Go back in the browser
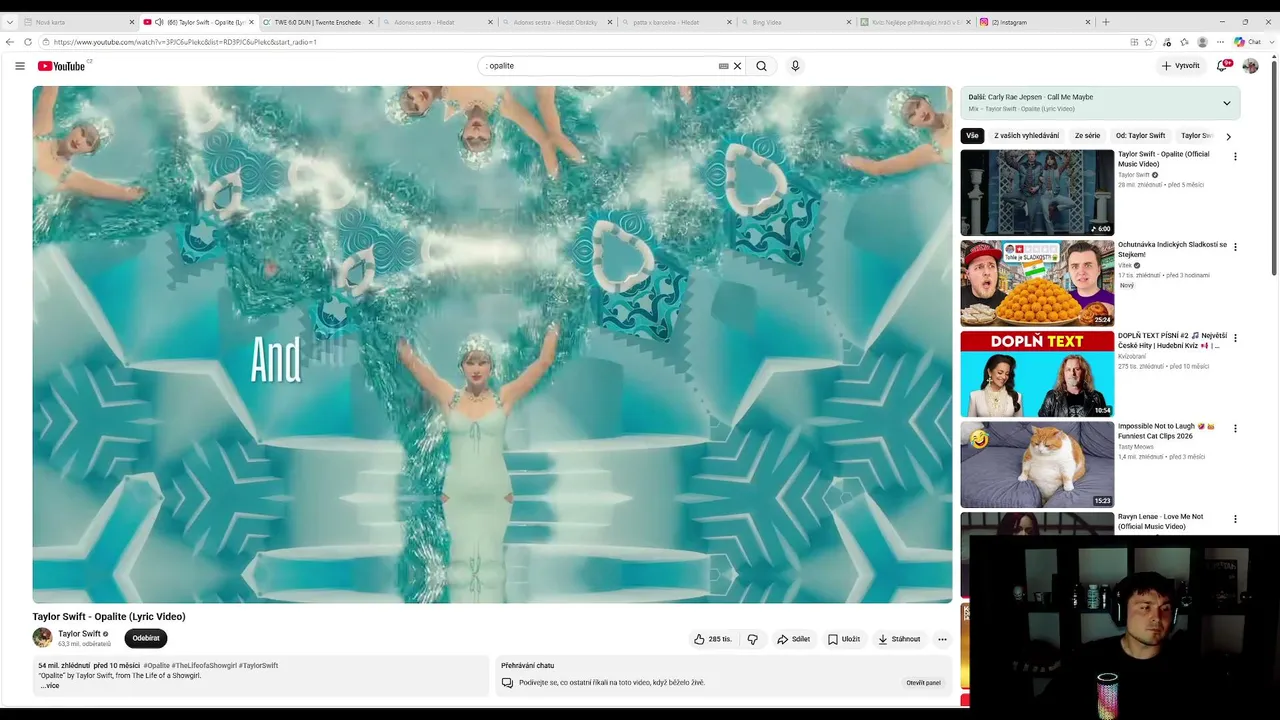 coord(10,42)
